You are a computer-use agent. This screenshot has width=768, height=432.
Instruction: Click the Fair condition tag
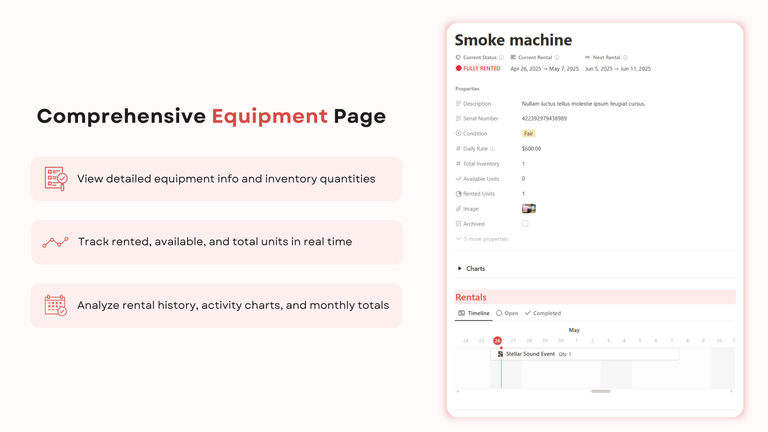(x=528, y=133)
